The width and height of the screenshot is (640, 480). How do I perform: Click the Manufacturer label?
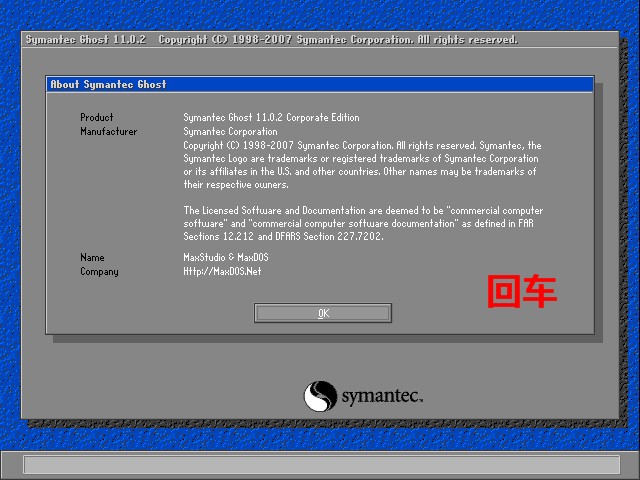click(109, 131)
